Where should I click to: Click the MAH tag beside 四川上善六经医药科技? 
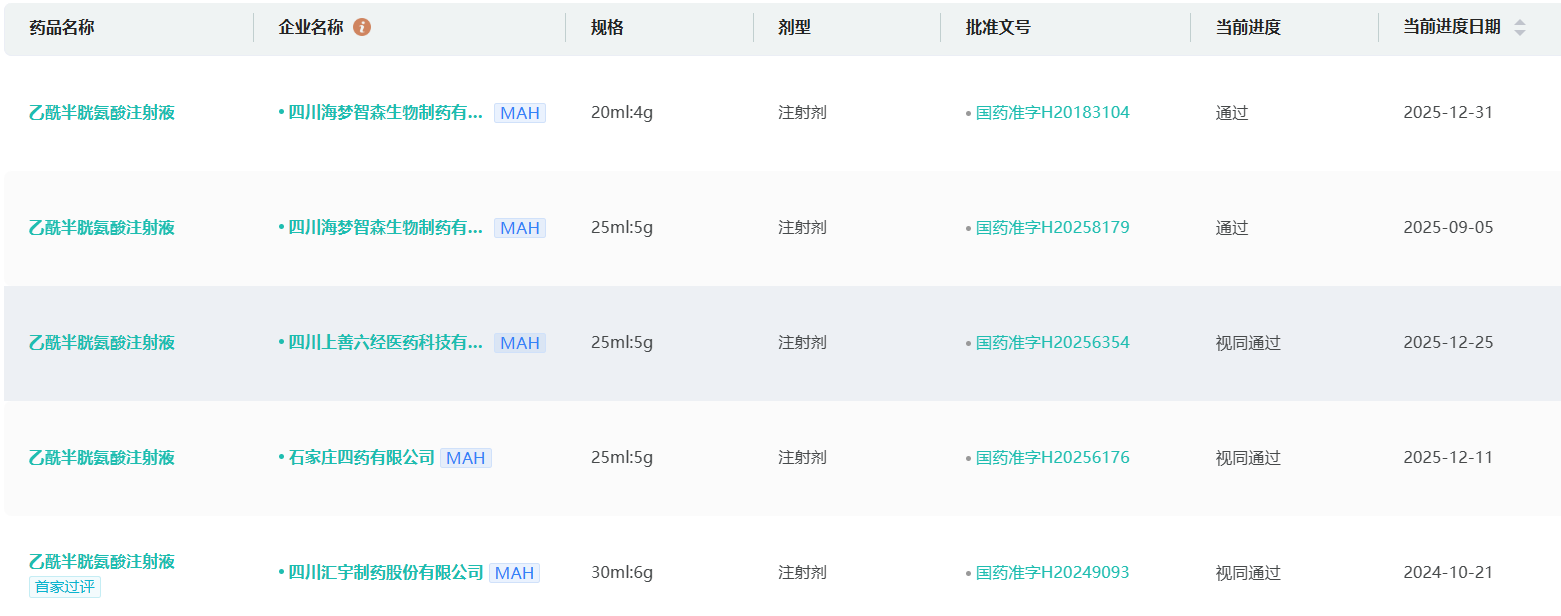[520, 343]
